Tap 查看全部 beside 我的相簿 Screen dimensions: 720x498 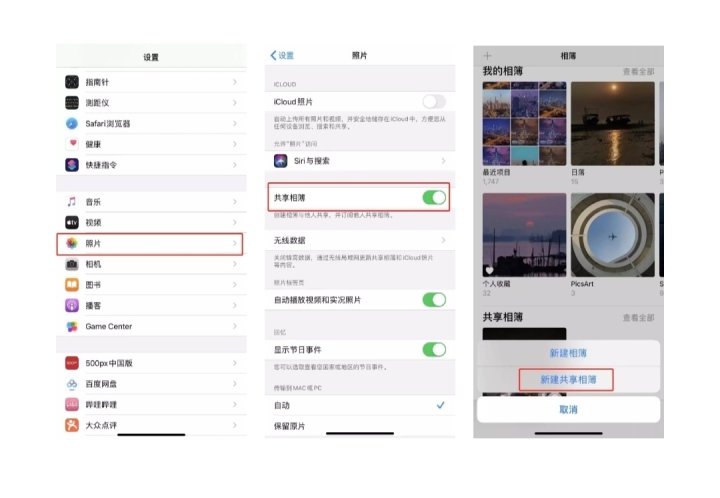638,72
